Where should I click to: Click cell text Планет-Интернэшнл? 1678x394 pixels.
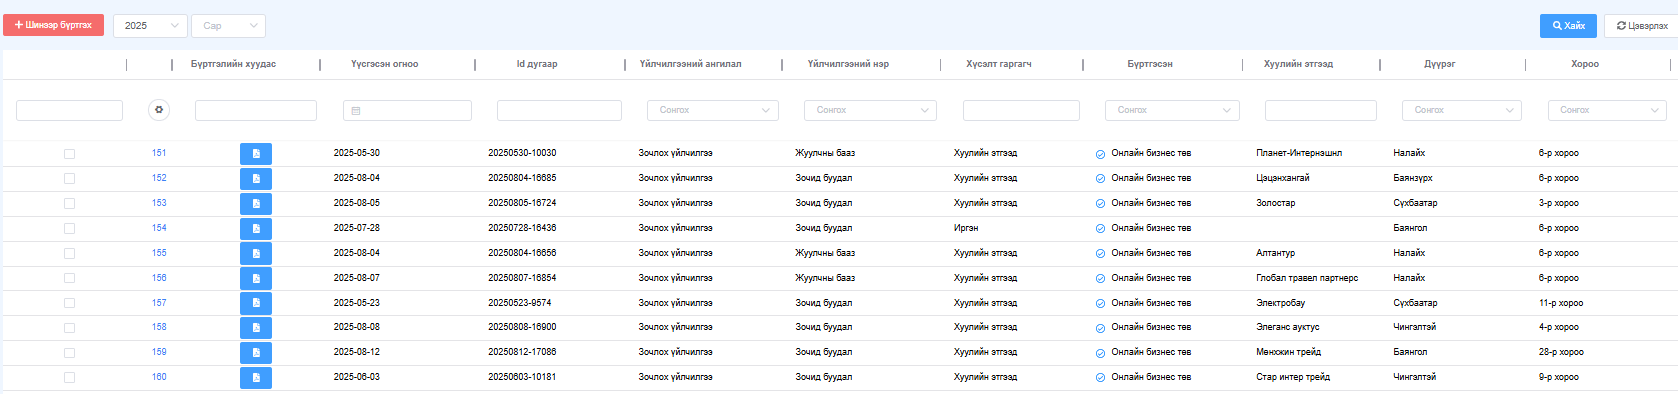click(x=1299, y=153)
